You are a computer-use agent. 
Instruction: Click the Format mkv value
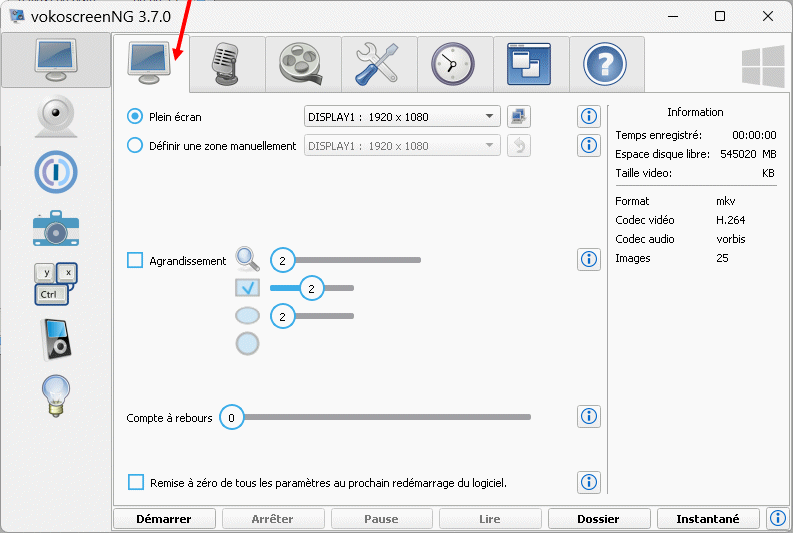[725, 201]
